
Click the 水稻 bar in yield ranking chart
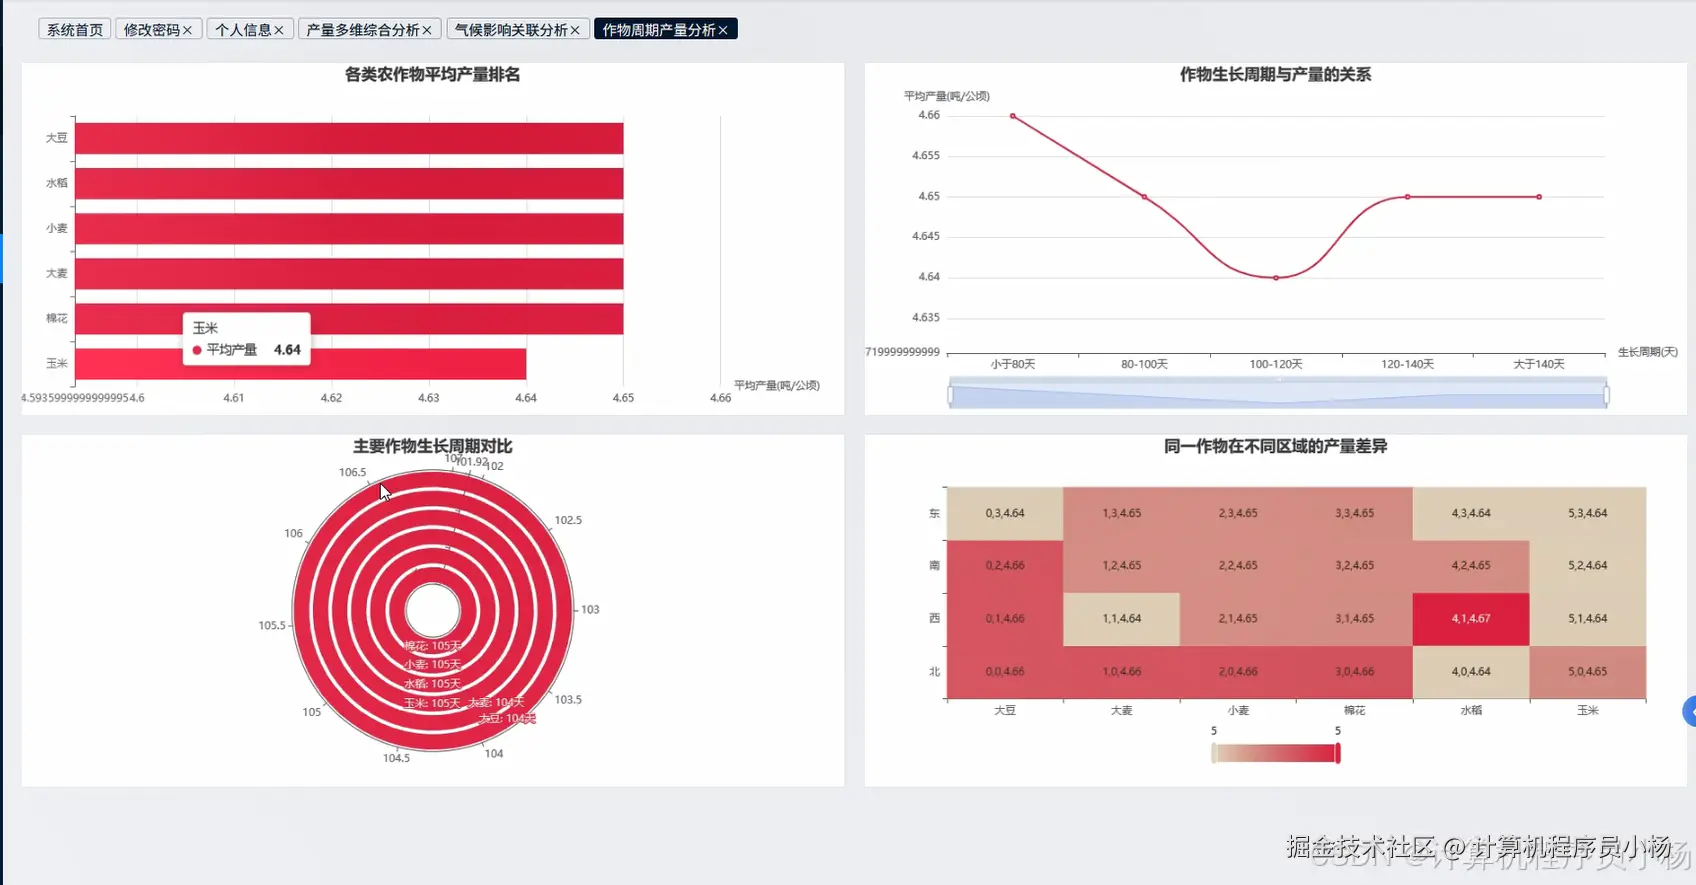349,183
